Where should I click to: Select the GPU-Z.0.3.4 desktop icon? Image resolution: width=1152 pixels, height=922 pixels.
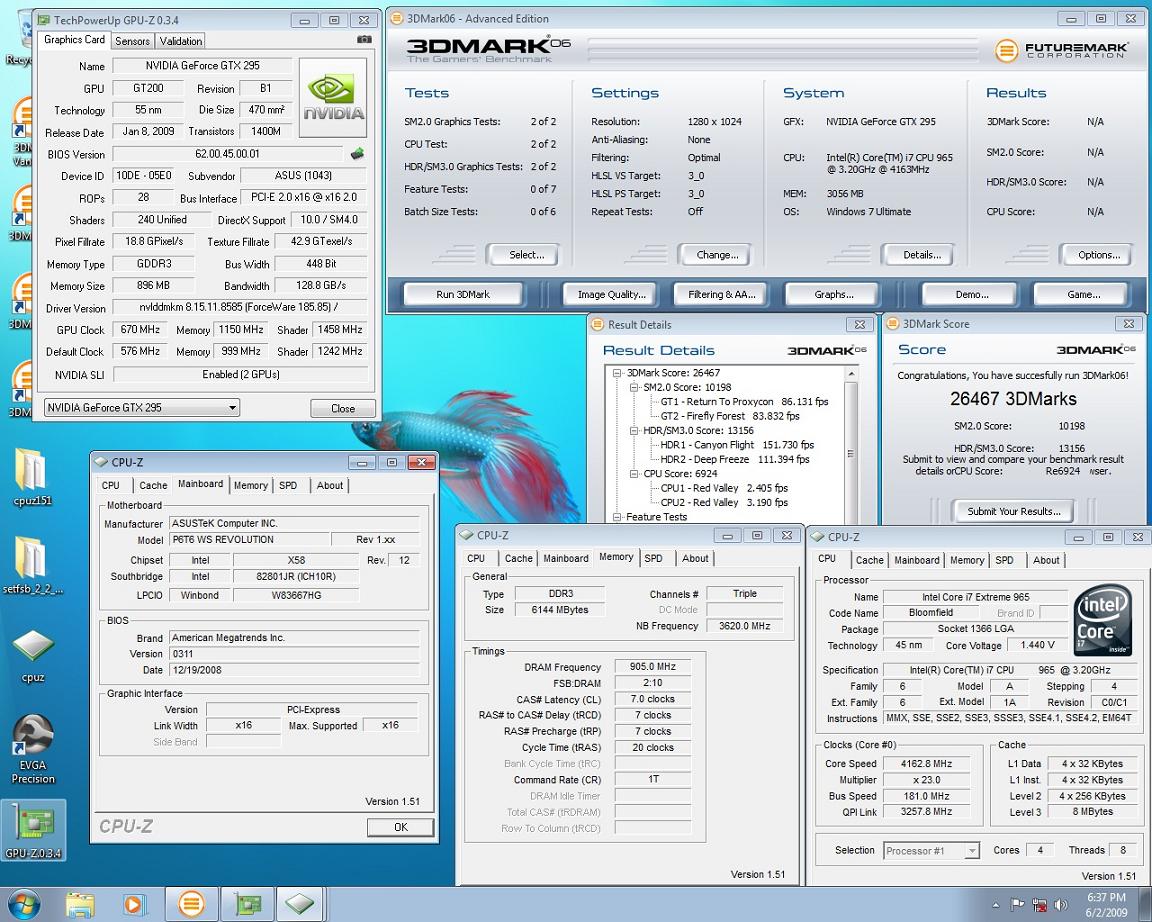[x=33, y=832]
